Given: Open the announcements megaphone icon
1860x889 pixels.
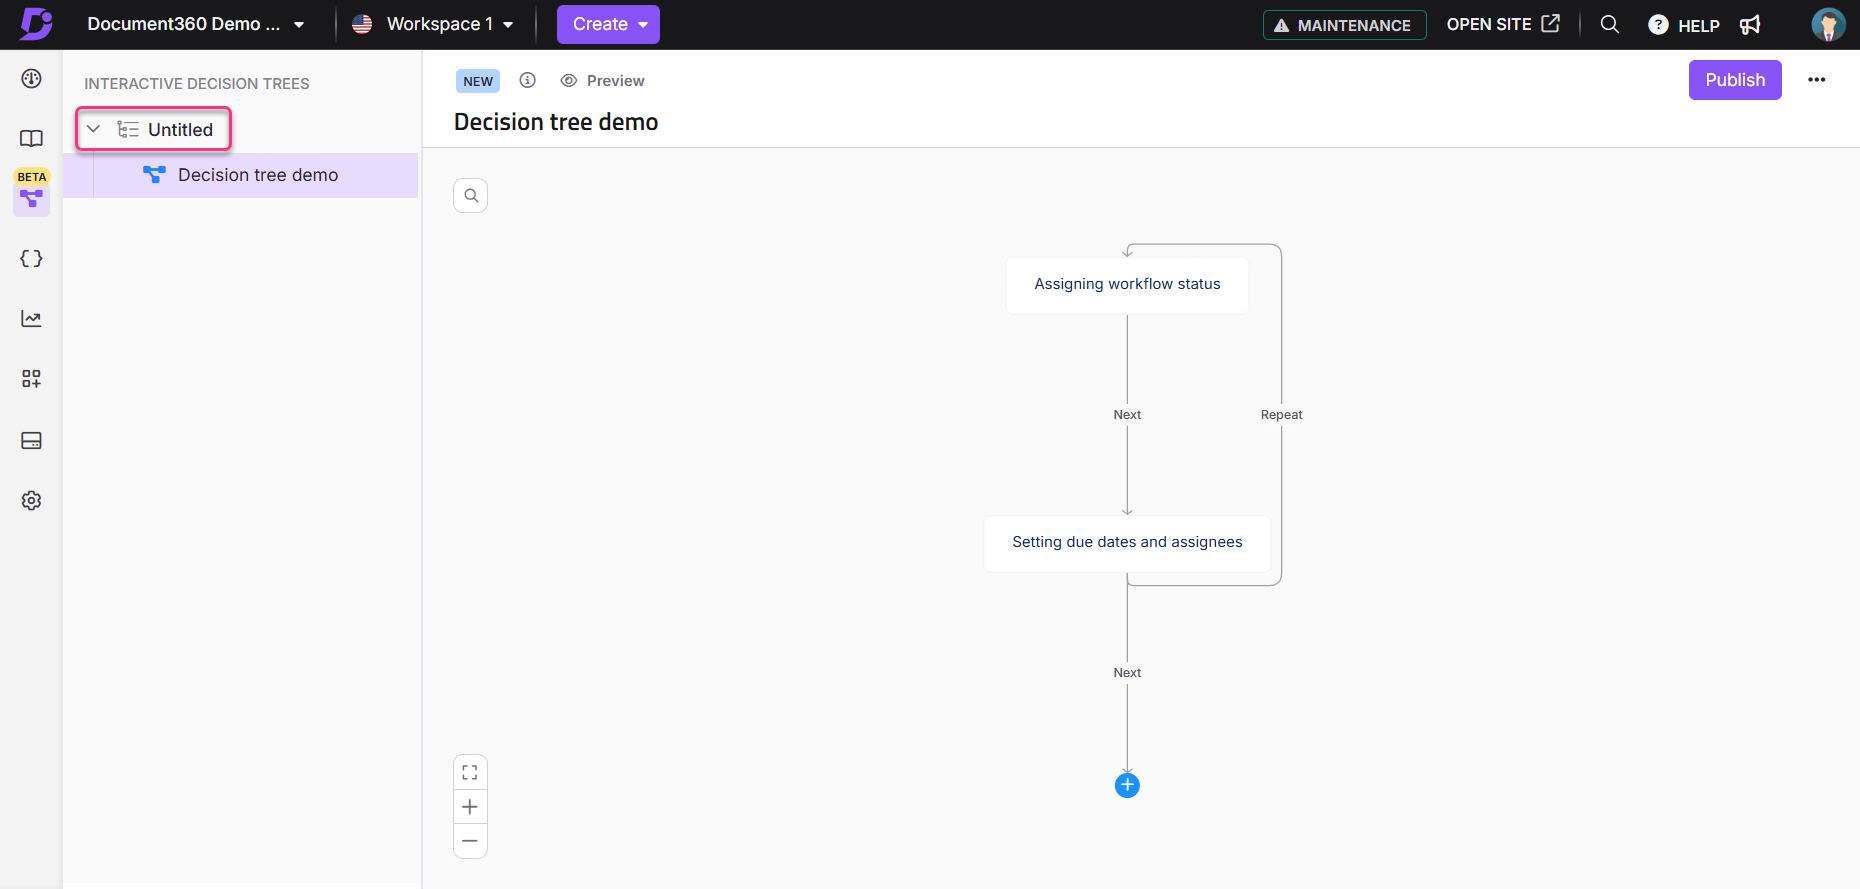Looking at the screenshot, I should [1750, 25].
